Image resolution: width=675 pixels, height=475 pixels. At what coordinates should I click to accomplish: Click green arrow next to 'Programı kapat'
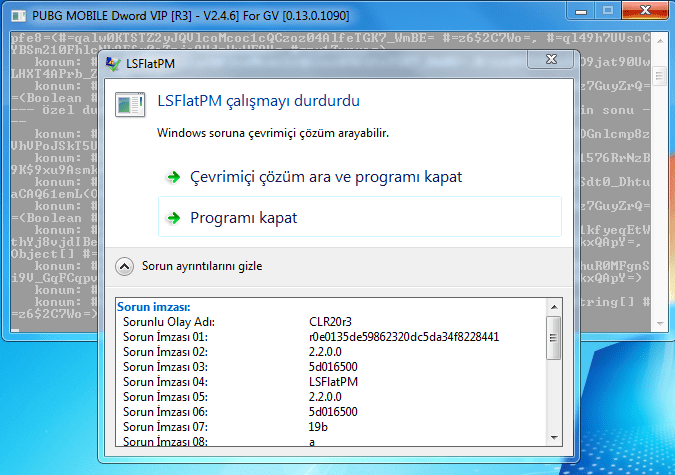[174, 218]
